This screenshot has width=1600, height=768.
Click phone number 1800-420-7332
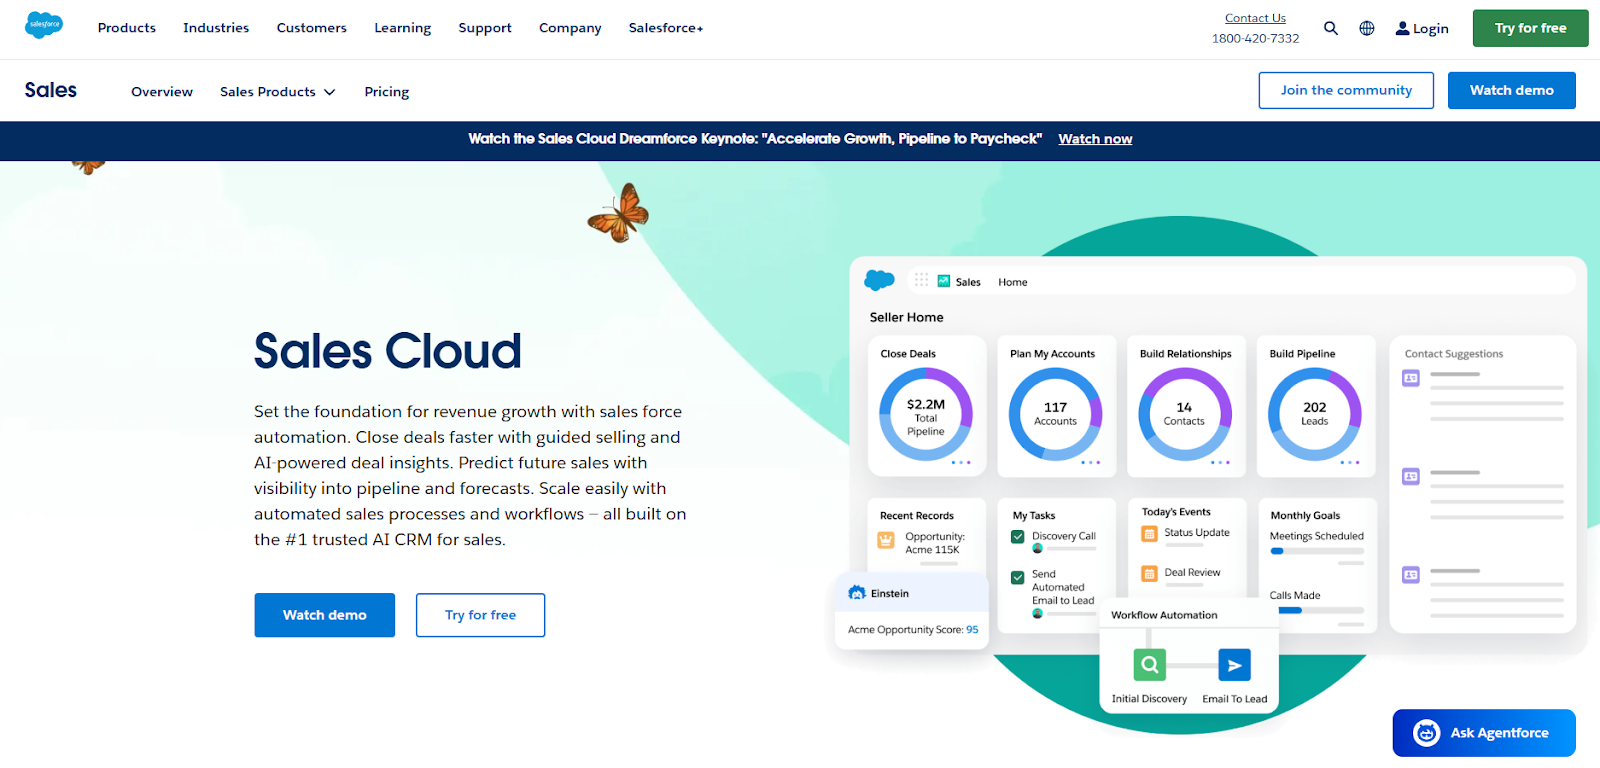click(x=1255, y=38)
